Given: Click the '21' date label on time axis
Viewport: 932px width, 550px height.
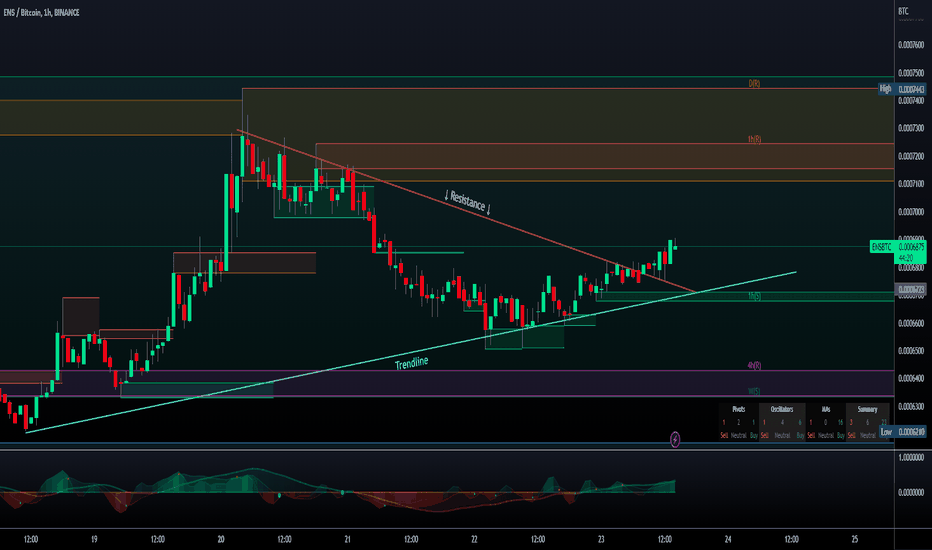Looking at the screenshot, I should 348,539.
